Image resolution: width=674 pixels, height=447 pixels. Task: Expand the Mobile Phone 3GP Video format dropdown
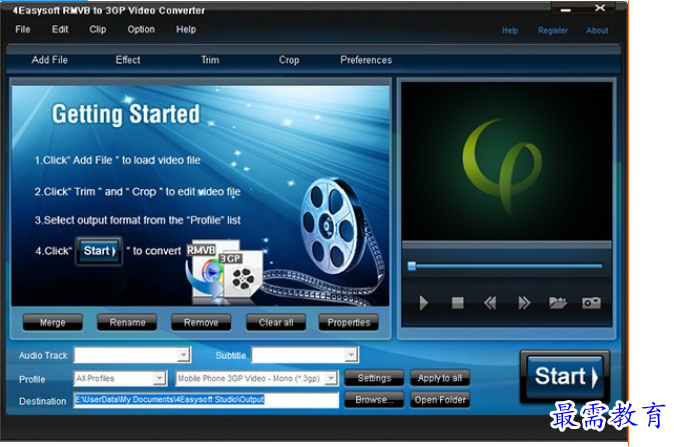(x=331, y=378)
